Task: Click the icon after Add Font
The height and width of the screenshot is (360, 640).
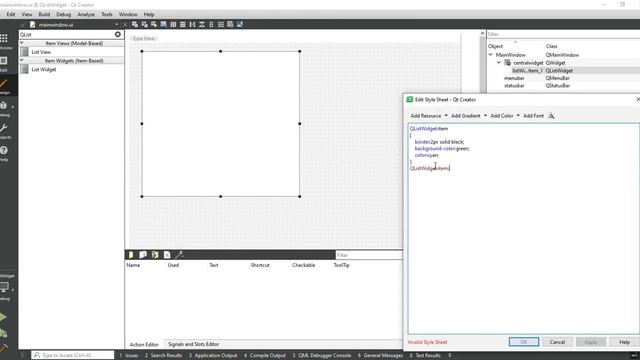Action: [551, 116]
